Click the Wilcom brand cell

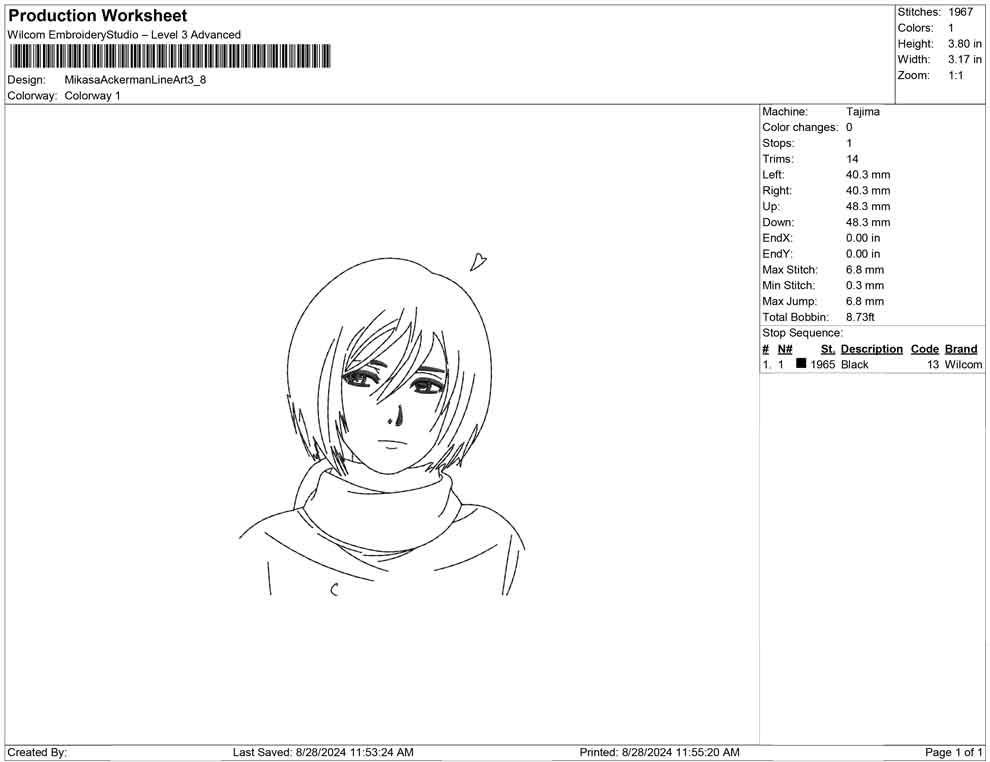coord(963,365)
